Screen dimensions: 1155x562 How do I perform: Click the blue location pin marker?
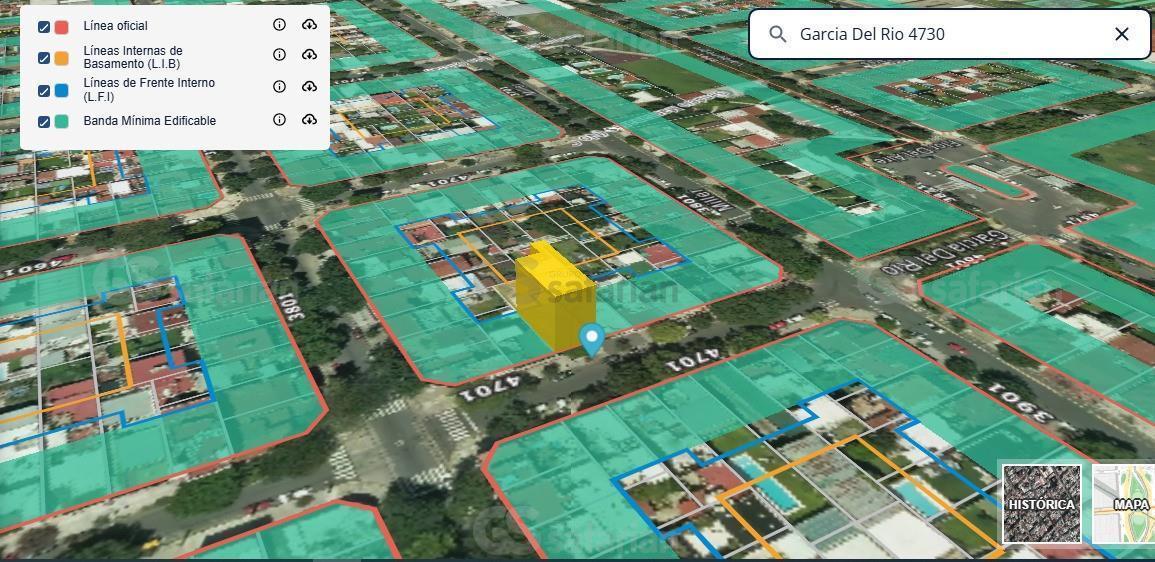(x=591, y=340)
